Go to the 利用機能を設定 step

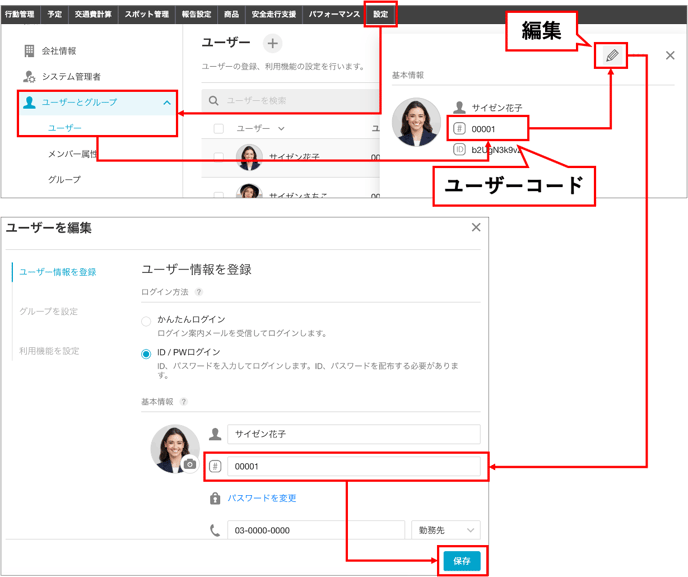[49, 351]
